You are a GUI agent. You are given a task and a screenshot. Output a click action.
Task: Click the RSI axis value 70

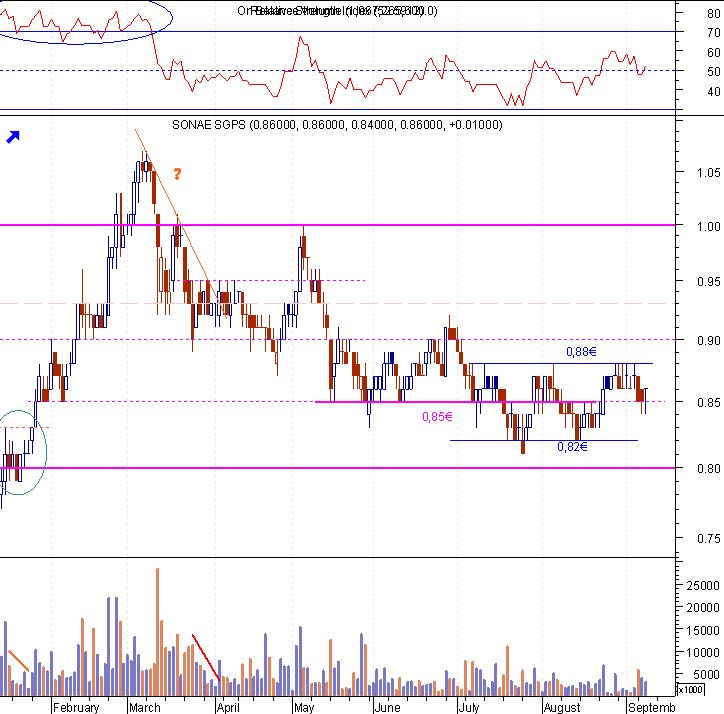click(x=713, y=32)
